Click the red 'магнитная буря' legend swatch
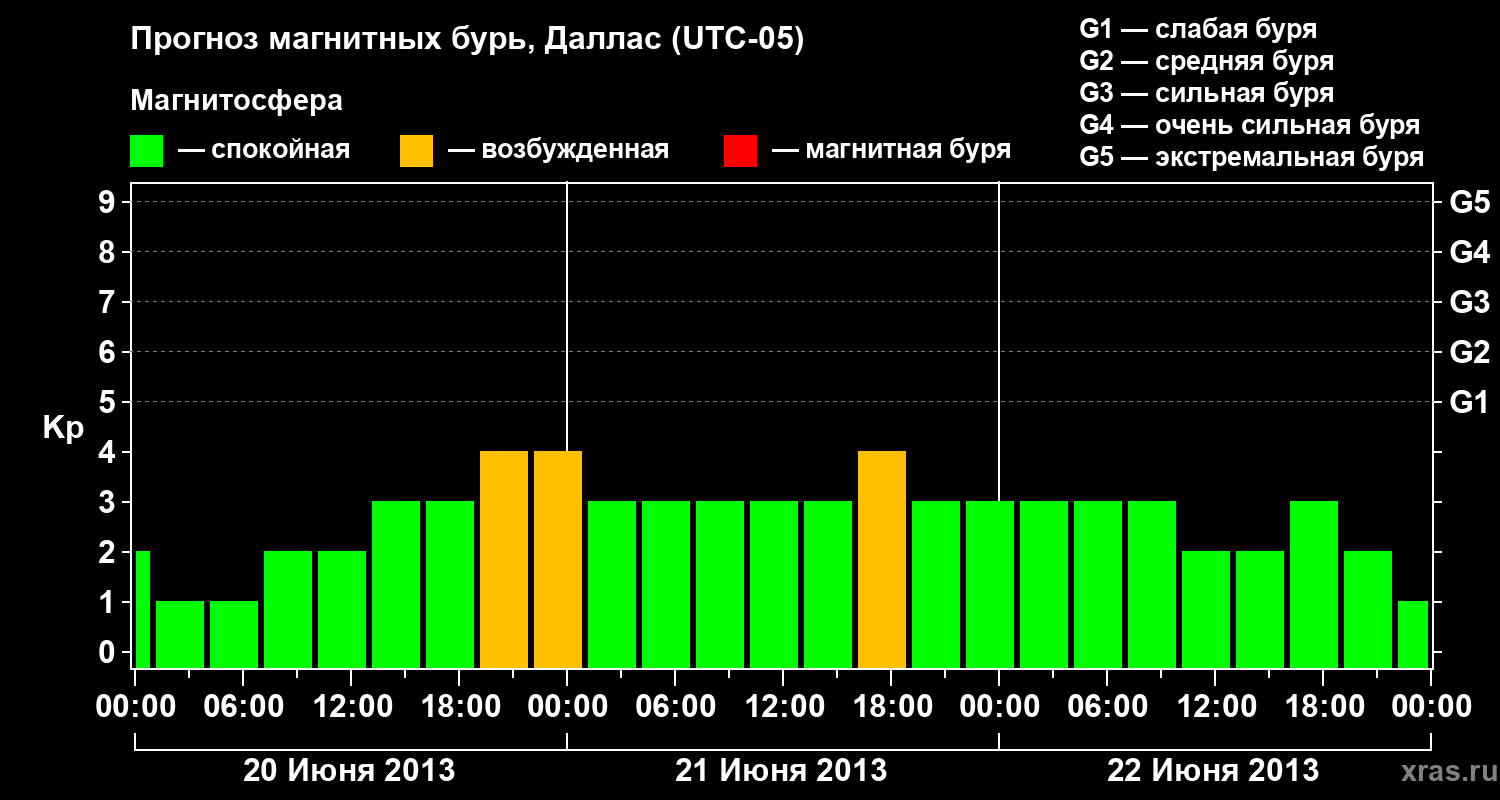The width and height of the screenshot is (1500, 800). (740, 151)
